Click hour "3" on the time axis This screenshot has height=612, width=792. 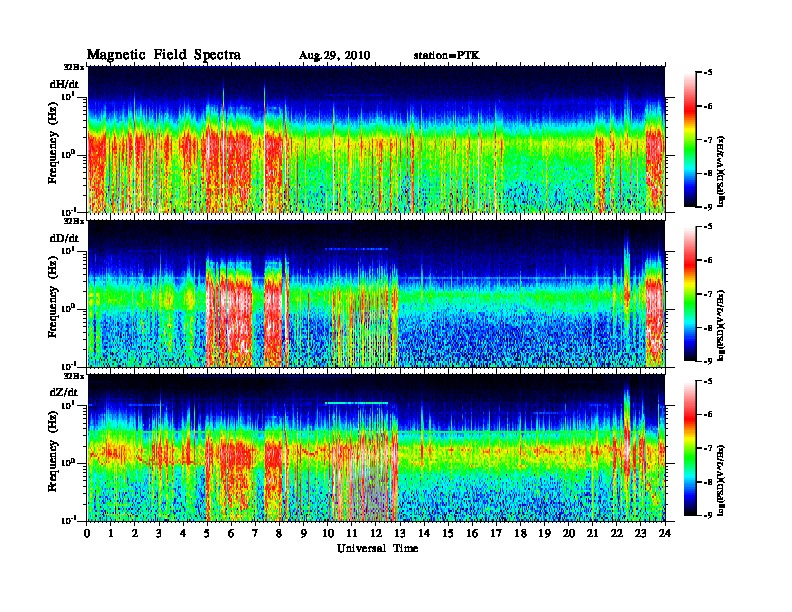[159, 533]
